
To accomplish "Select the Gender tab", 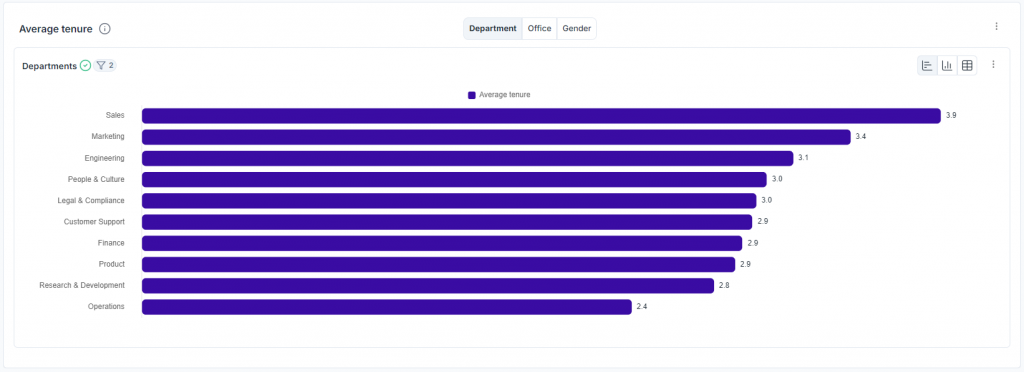I will click(x=577, y=29).
